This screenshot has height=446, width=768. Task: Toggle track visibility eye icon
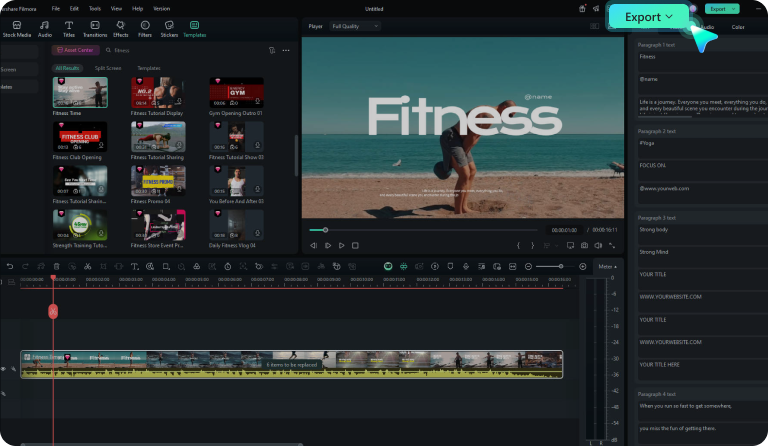(x=3, y=369)
